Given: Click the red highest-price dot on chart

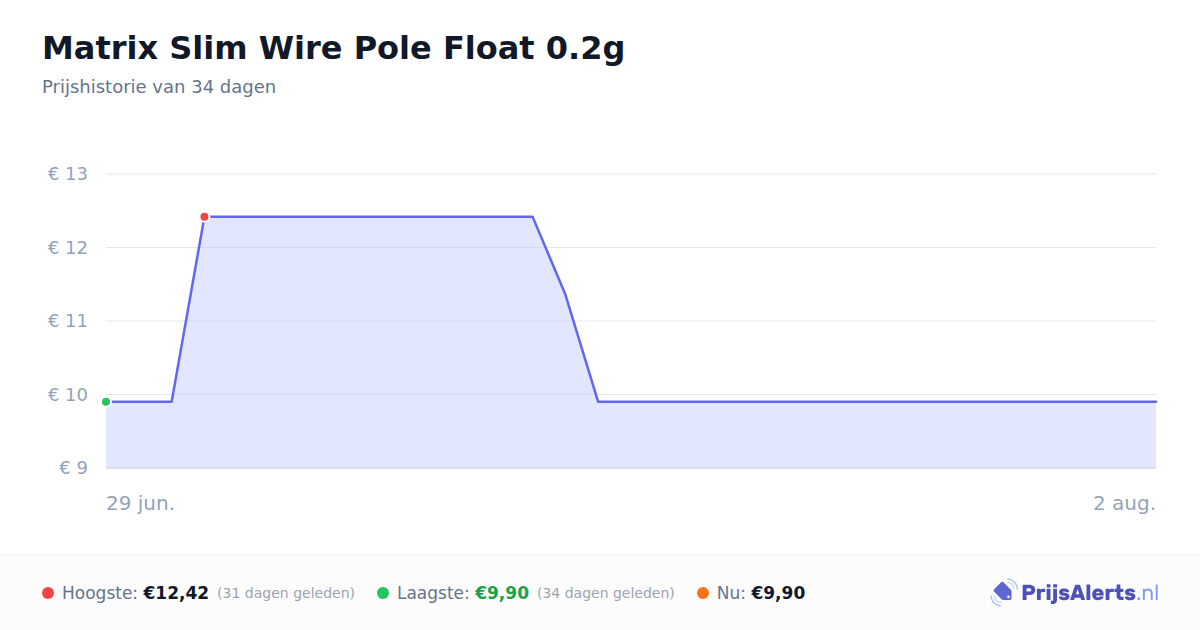Looking at the screenshot, I should [x=204, y=217].
